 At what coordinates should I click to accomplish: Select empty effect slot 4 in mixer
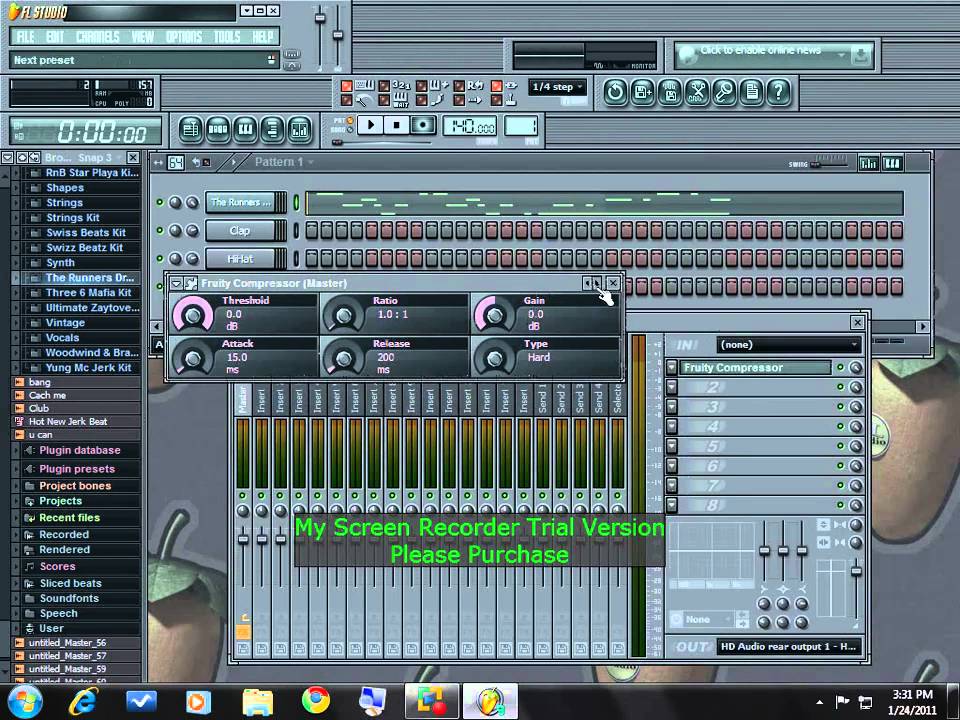pos(756,426)
